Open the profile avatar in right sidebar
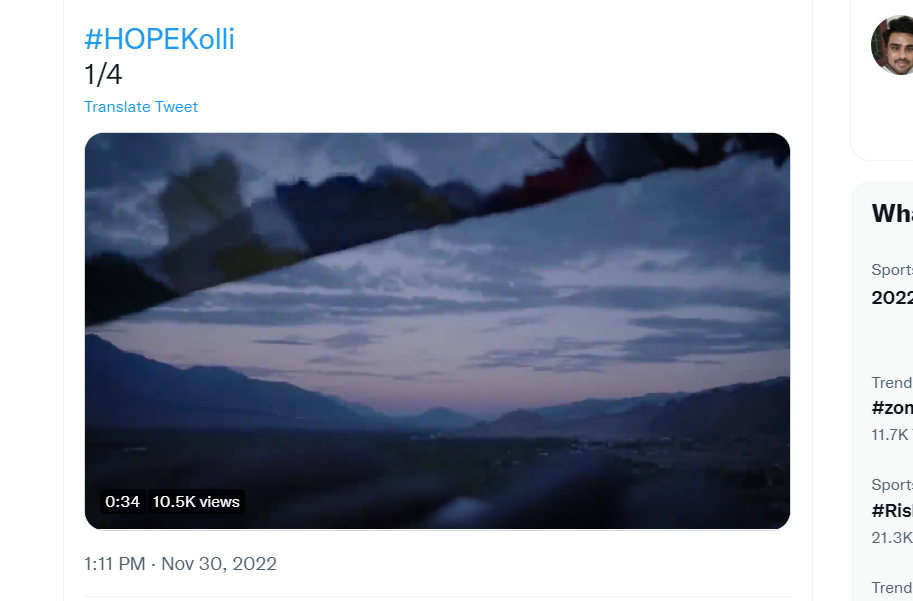The image size is (913, 601). click(892, 45)
